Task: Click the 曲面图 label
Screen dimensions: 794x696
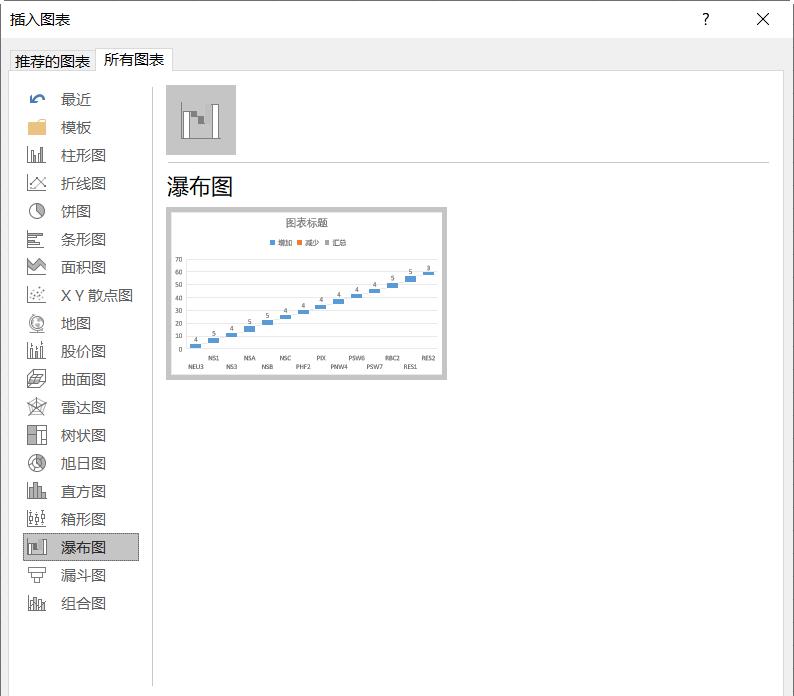Action: coord(84,379)
